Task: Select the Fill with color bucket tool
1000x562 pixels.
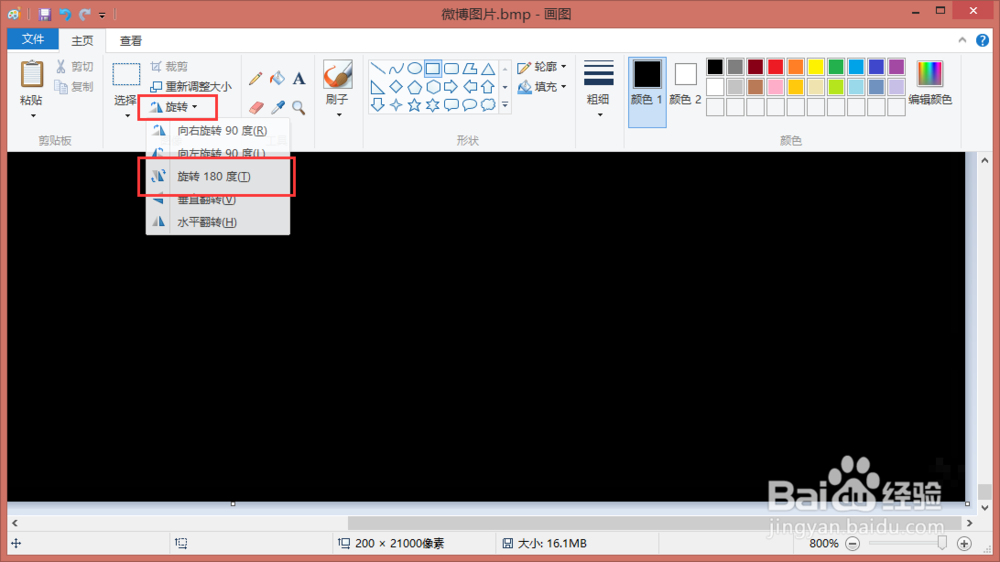Action: (x=277, y=78)
